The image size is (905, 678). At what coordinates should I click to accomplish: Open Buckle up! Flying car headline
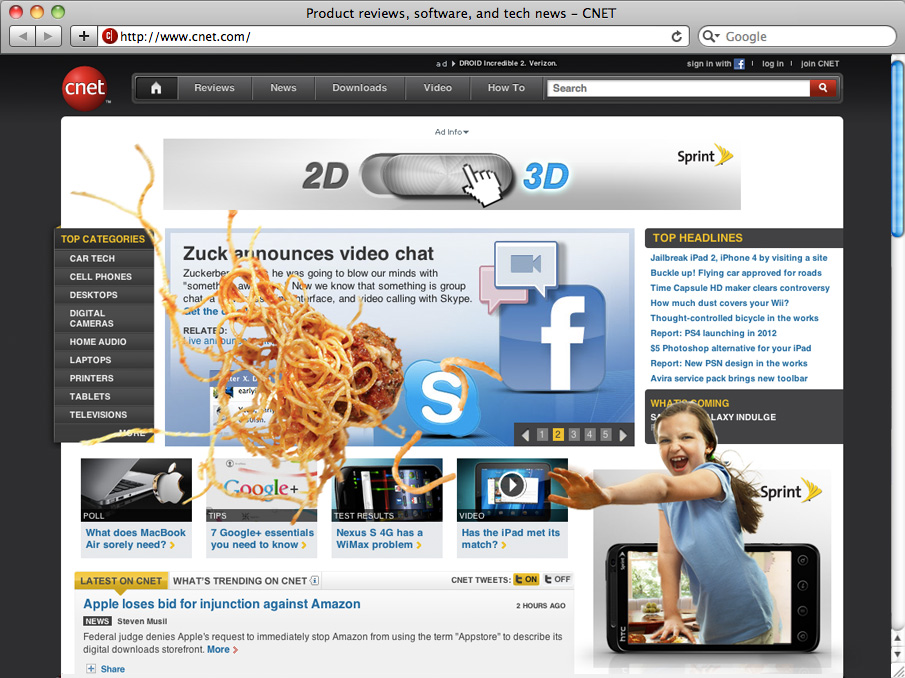736,273
